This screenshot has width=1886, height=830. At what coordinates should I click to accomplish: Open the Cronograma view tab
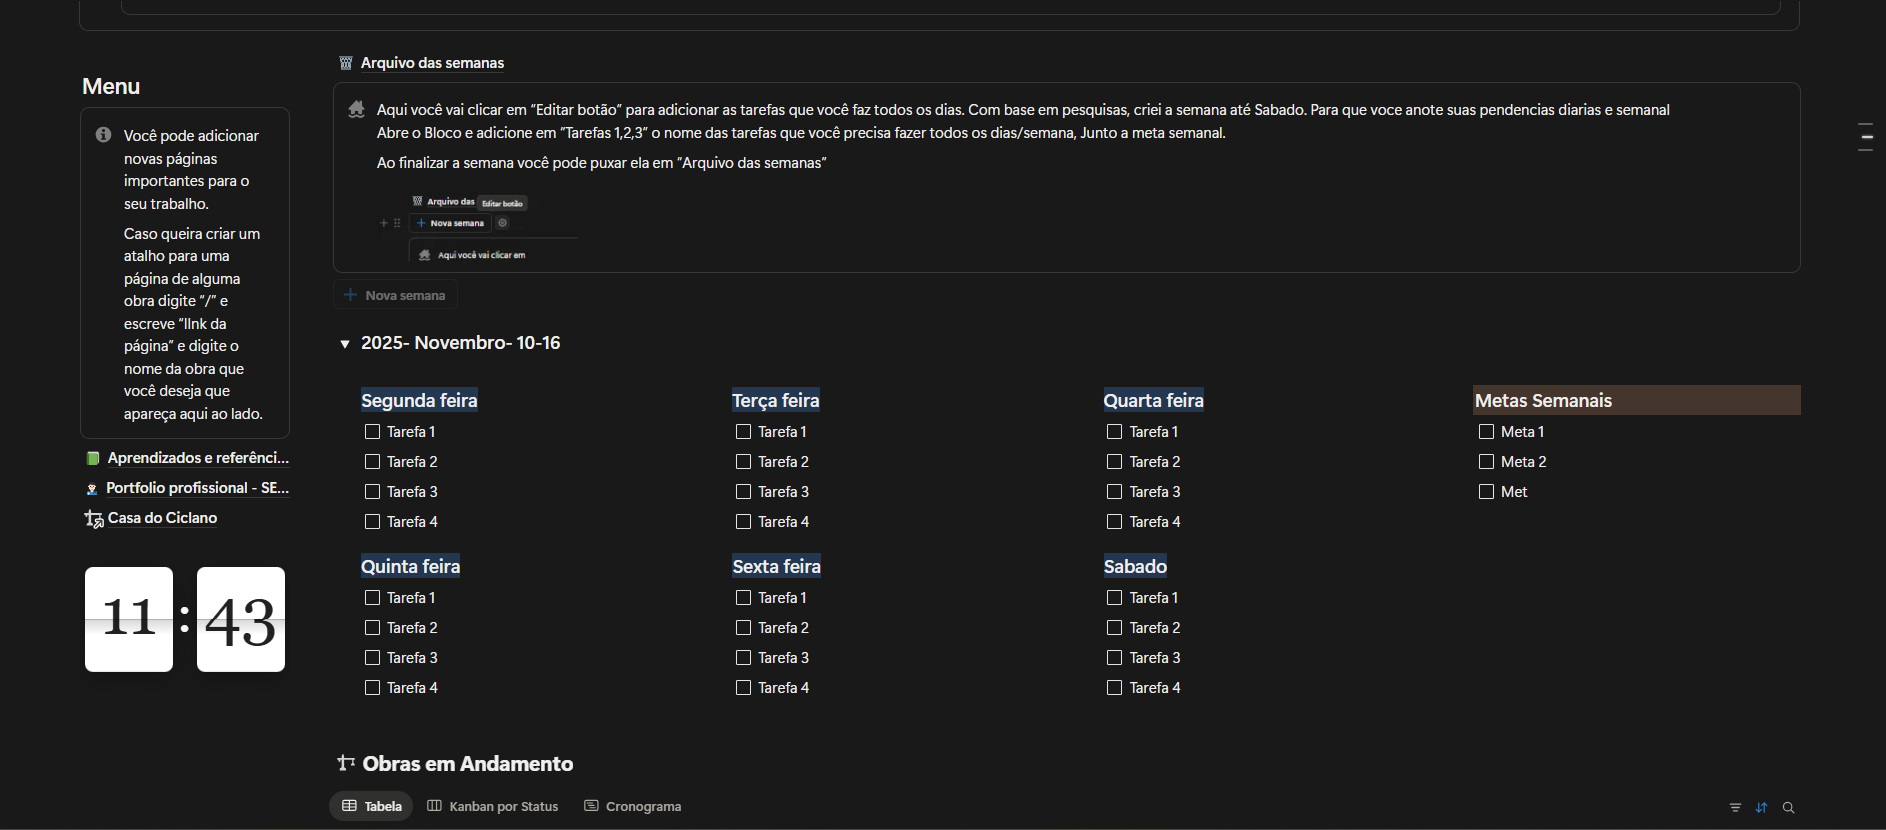pos(633,806)
